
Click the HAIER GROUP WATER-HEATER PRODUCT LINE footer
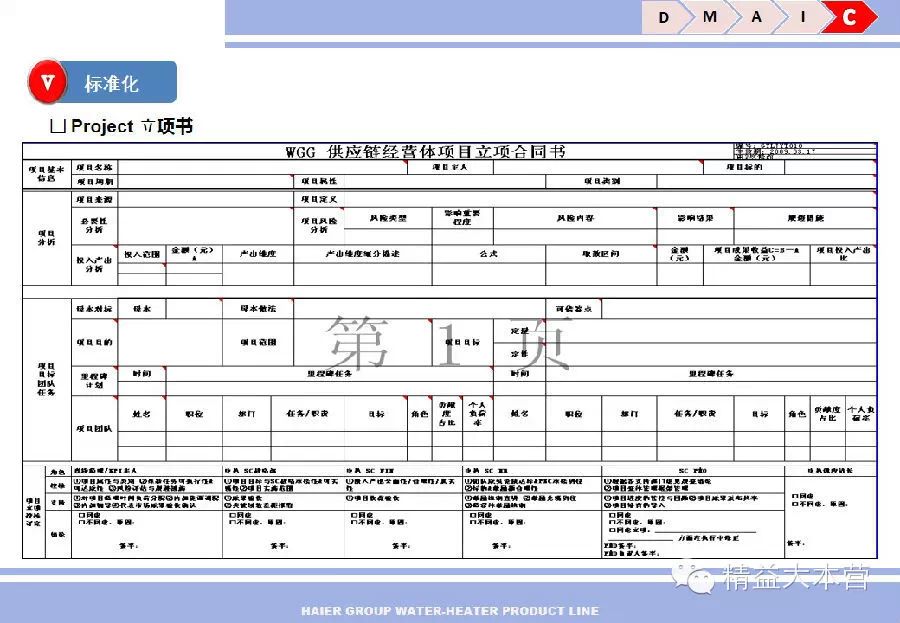tap(450, 611)
